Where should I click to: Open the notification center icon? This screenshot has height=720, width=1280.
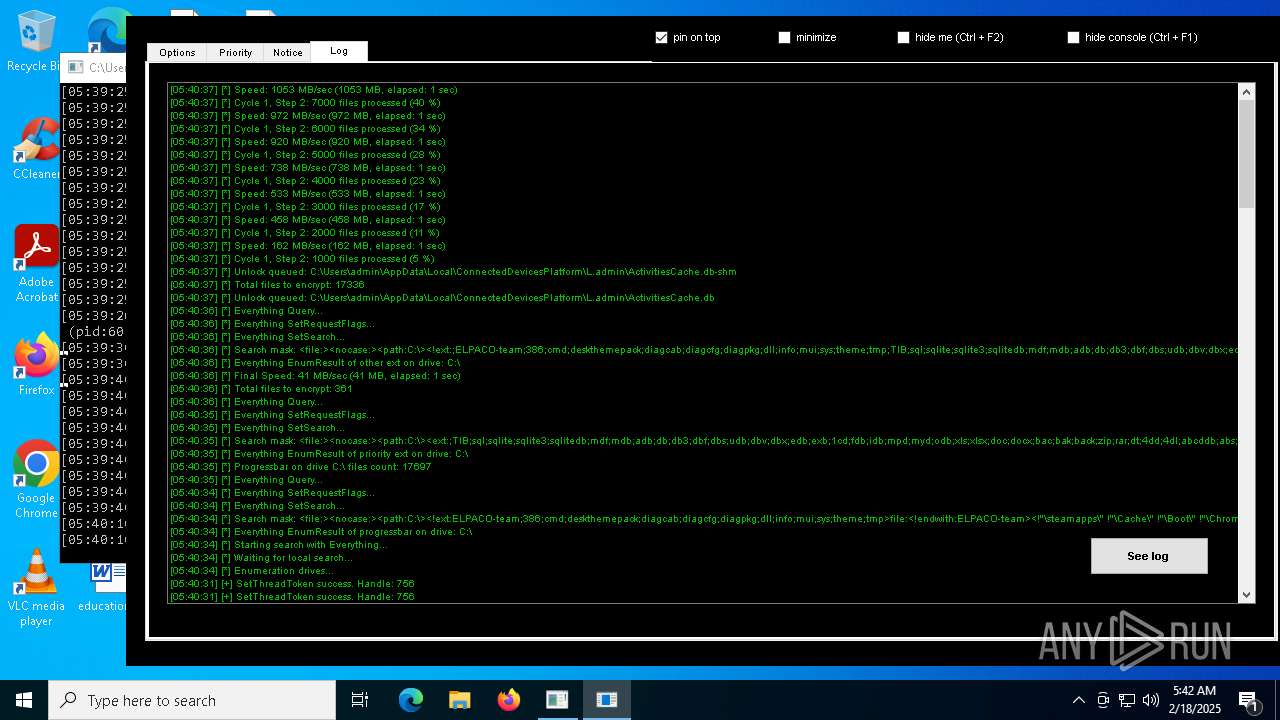tap(1249, 701)
